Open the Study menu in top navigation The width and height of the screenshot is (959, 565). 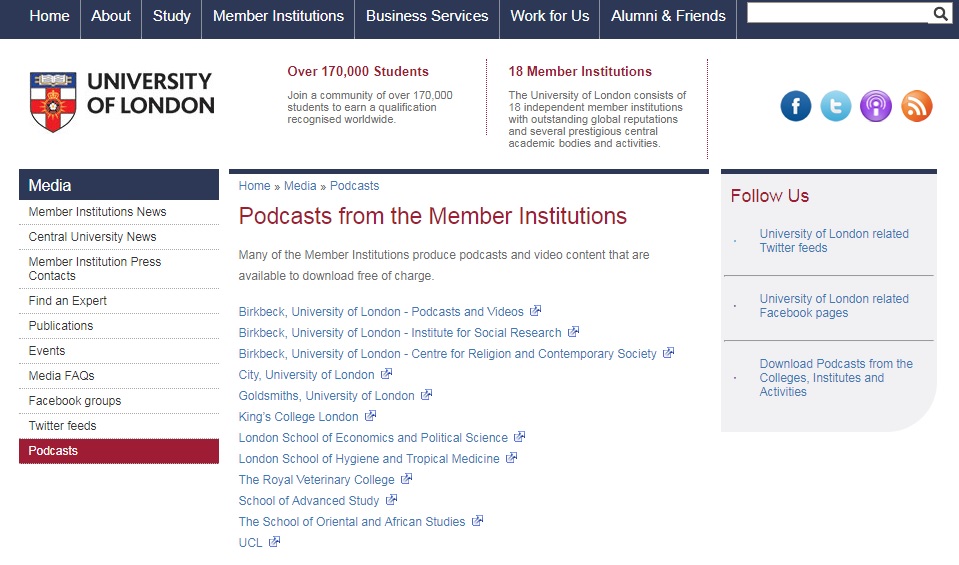coord(171,16)
